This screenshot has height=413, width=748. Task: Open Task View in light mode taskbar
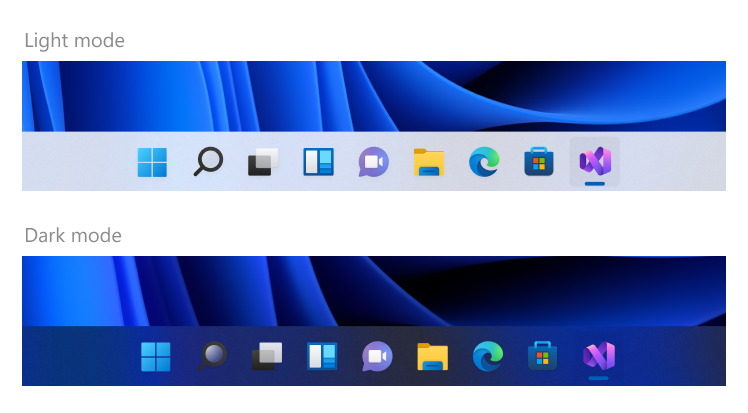[263, 162]
